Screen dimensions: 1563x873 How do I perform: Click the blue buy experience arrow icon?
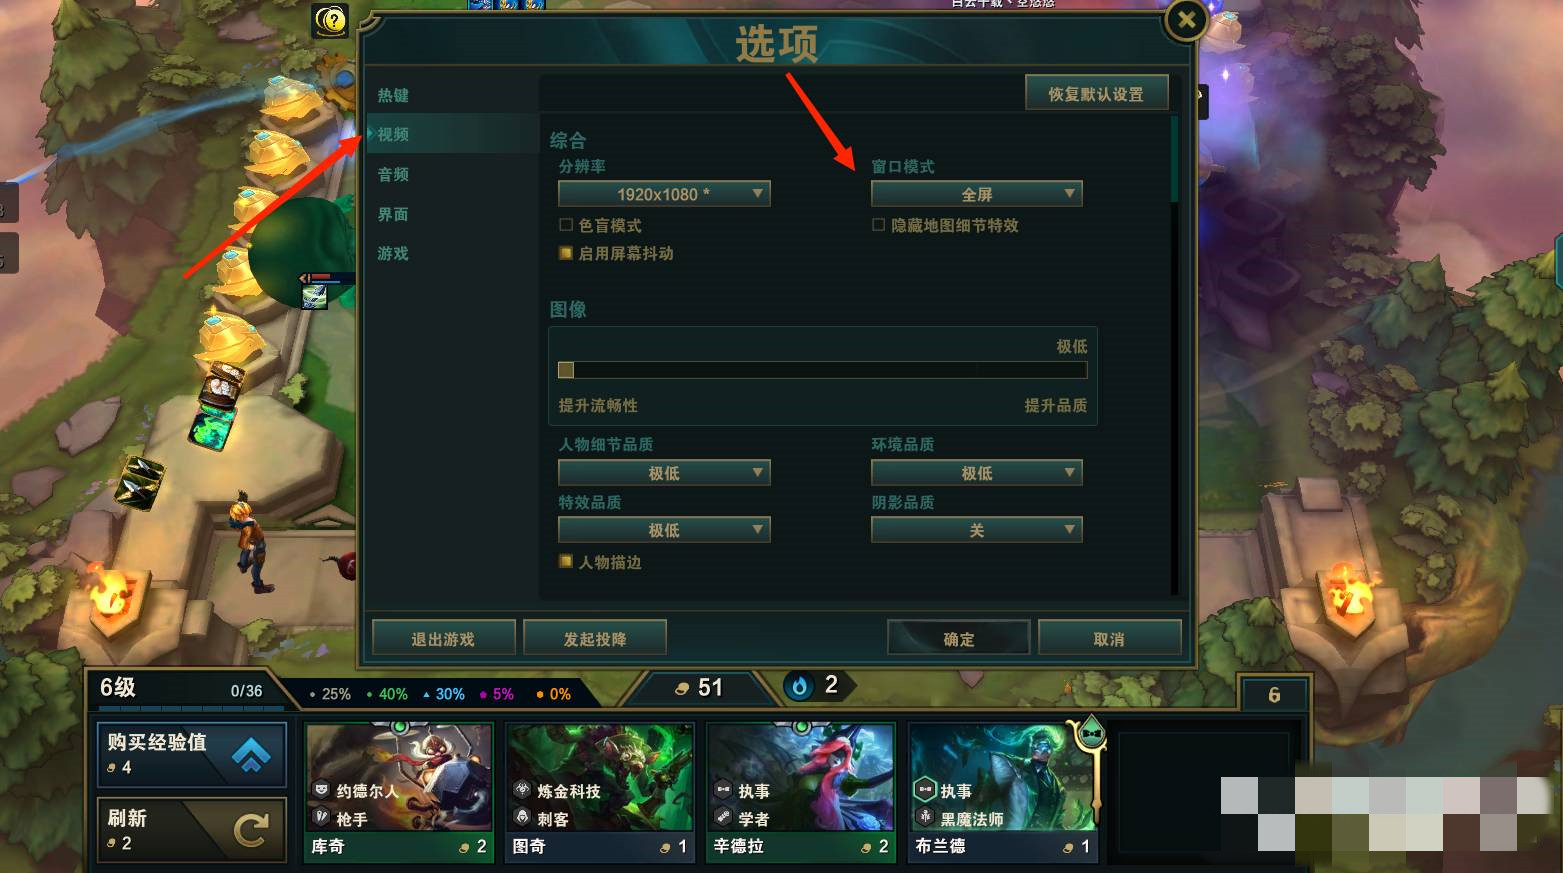click(251, 754)
